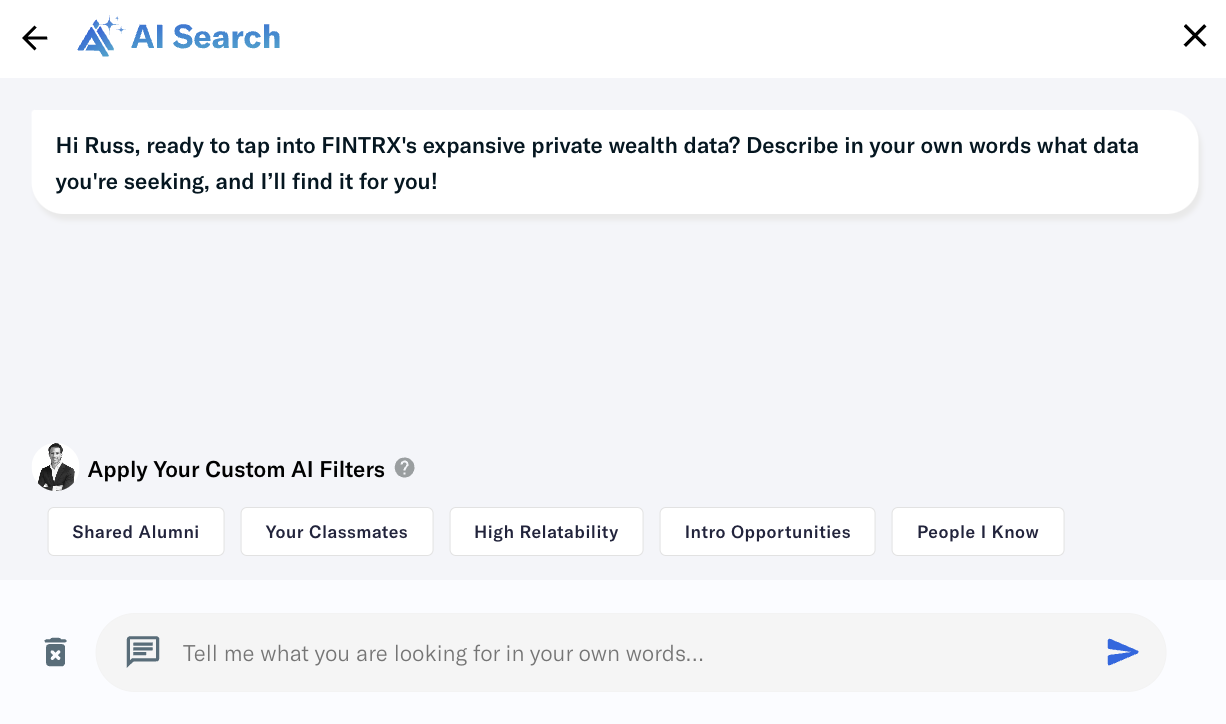The height and width of the screenshot is (724, 1226).
Task: Select the Intro Opportunities filter chip
Action: pyautogui.click(x=767, y=532)
